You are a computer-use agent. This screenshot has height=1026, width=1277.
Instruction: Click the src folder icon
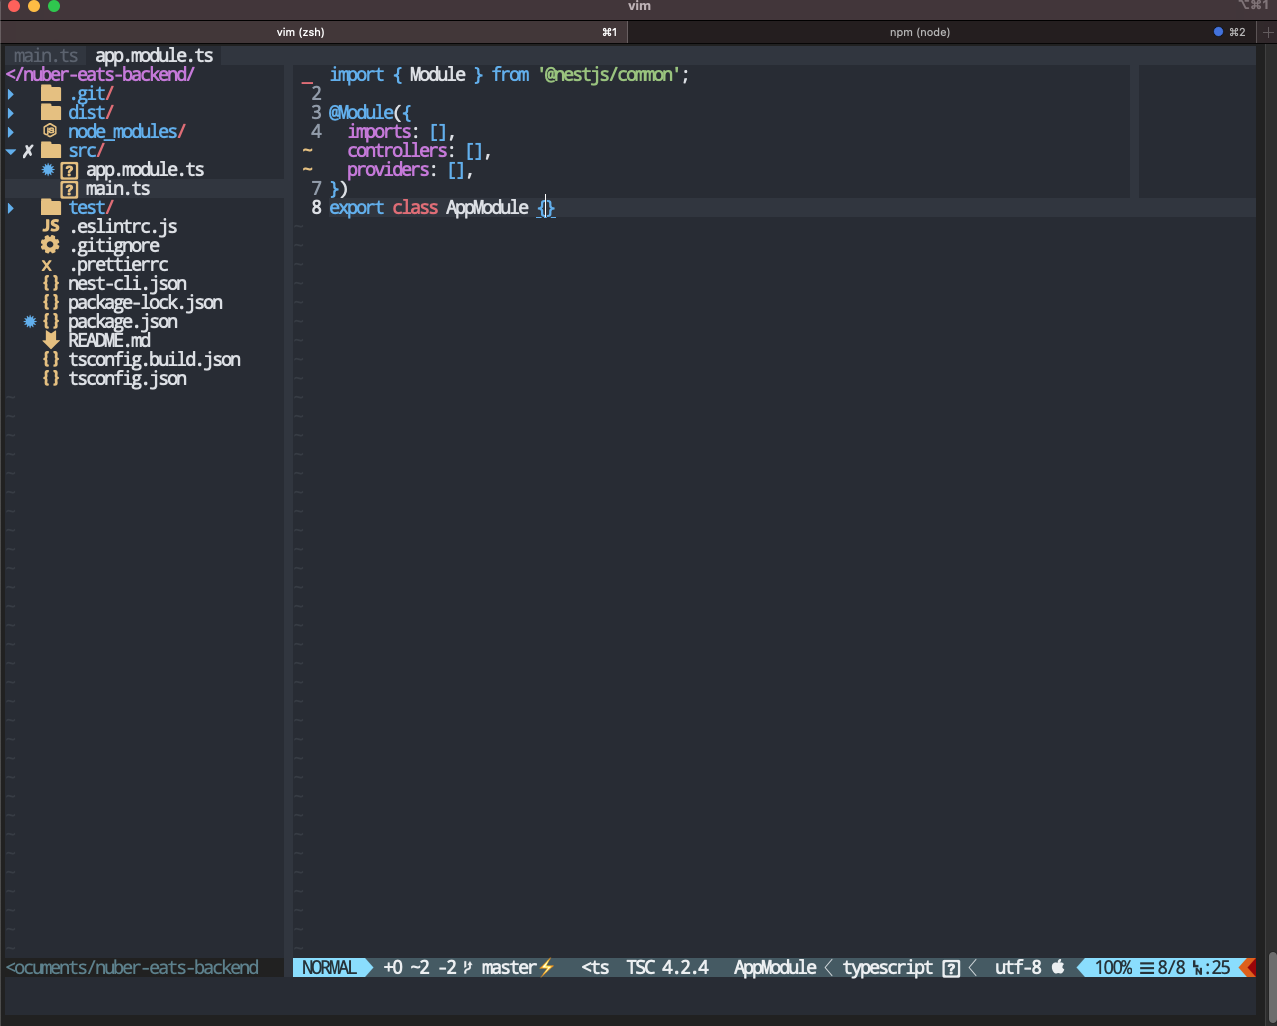pos(51,151)
